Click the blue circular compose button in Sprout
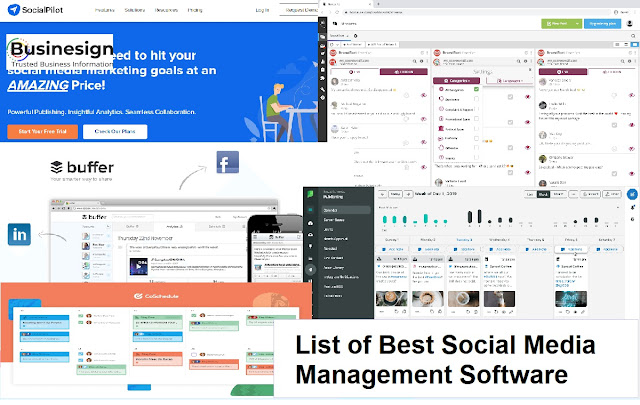The height and width of the screenshot is (405, 640). [632, 194]
